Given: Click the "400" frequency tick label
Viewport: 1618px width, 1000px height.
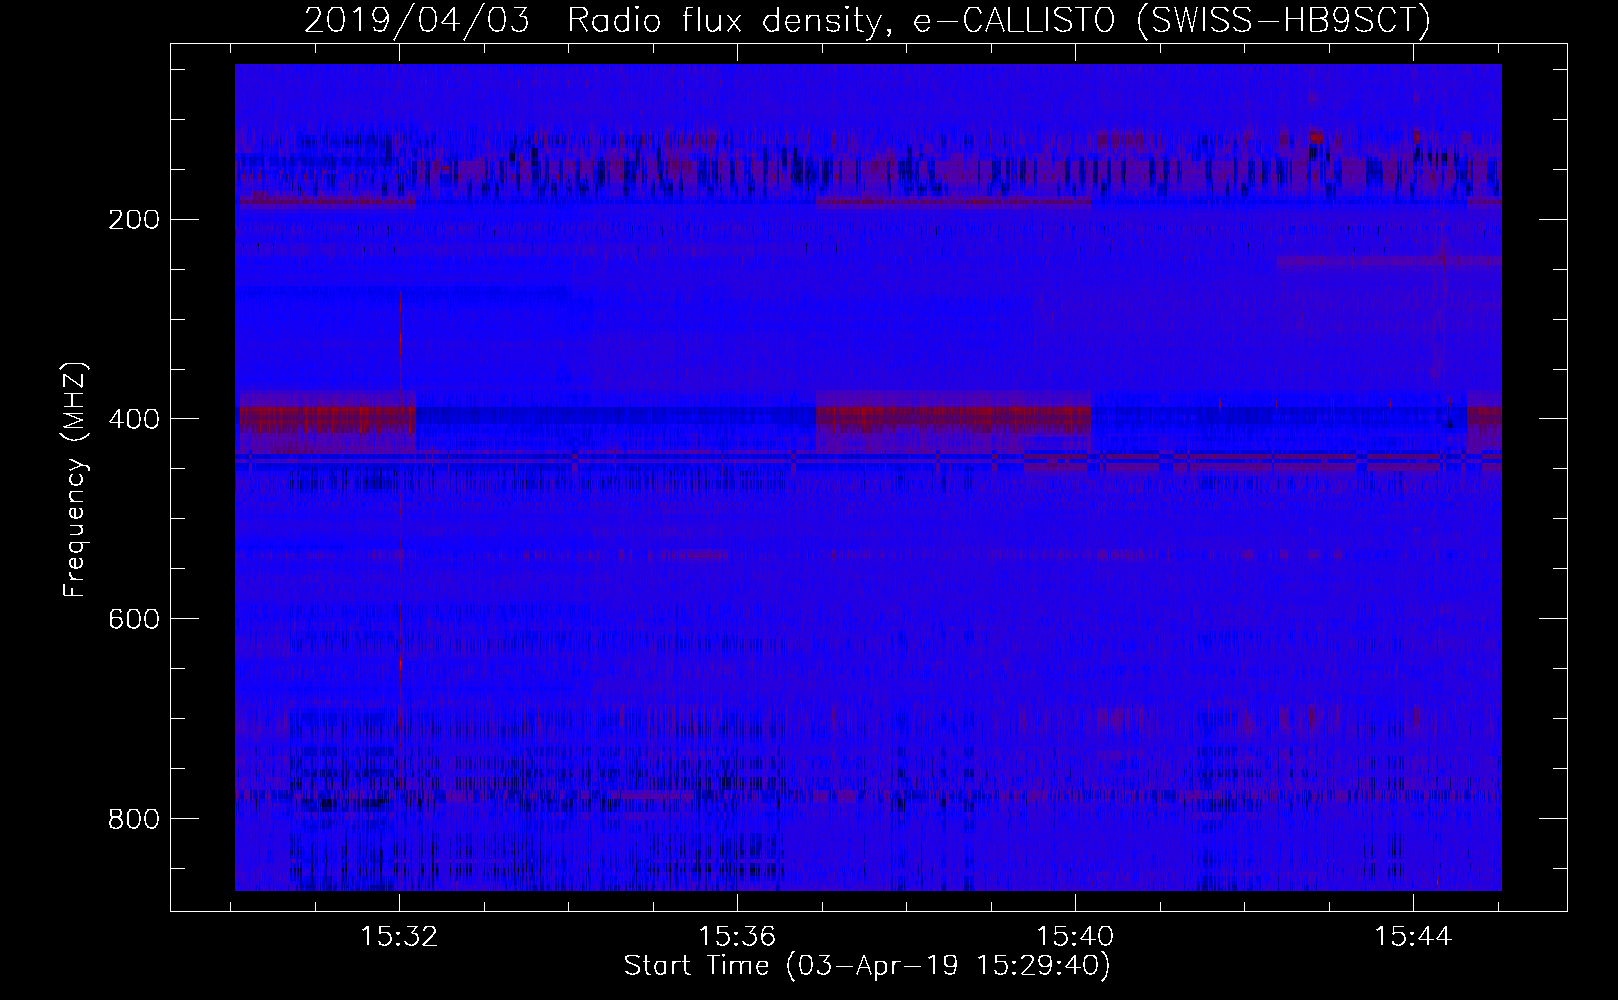Looking at the screenshot, I should click(x=133, y=419).
